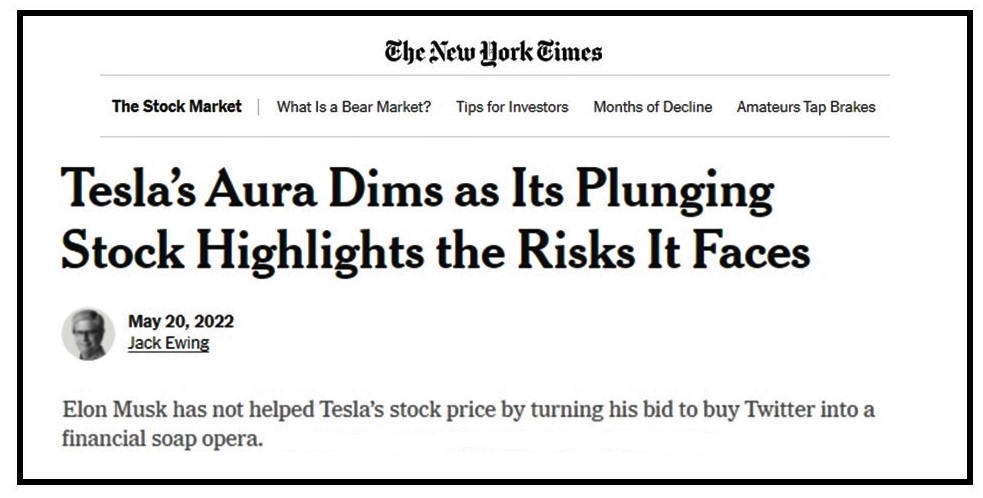
Task: Select Tips for Investors in navigation
Action: pyautogui.click(x=512, y=107)
